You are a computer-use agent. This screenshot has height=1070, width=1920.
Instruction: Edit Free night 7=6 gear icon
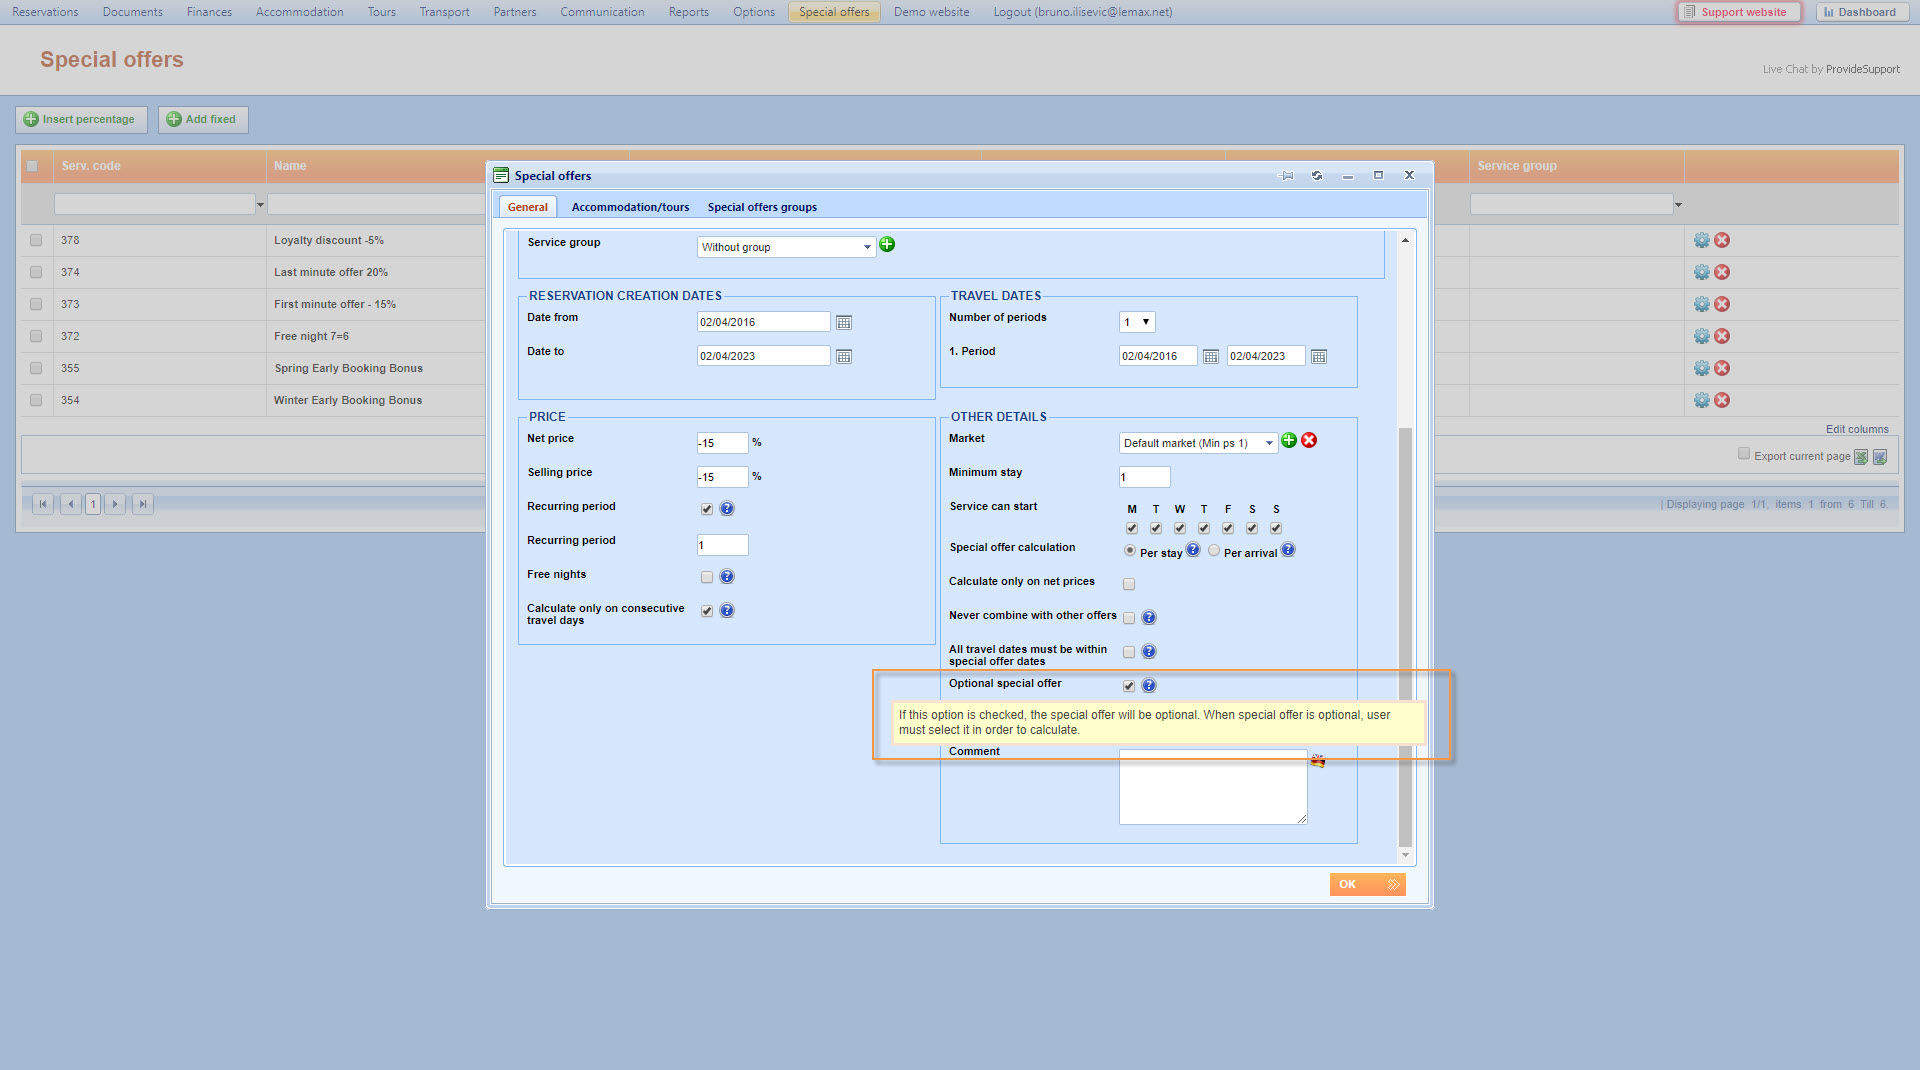coord(1701,336)
